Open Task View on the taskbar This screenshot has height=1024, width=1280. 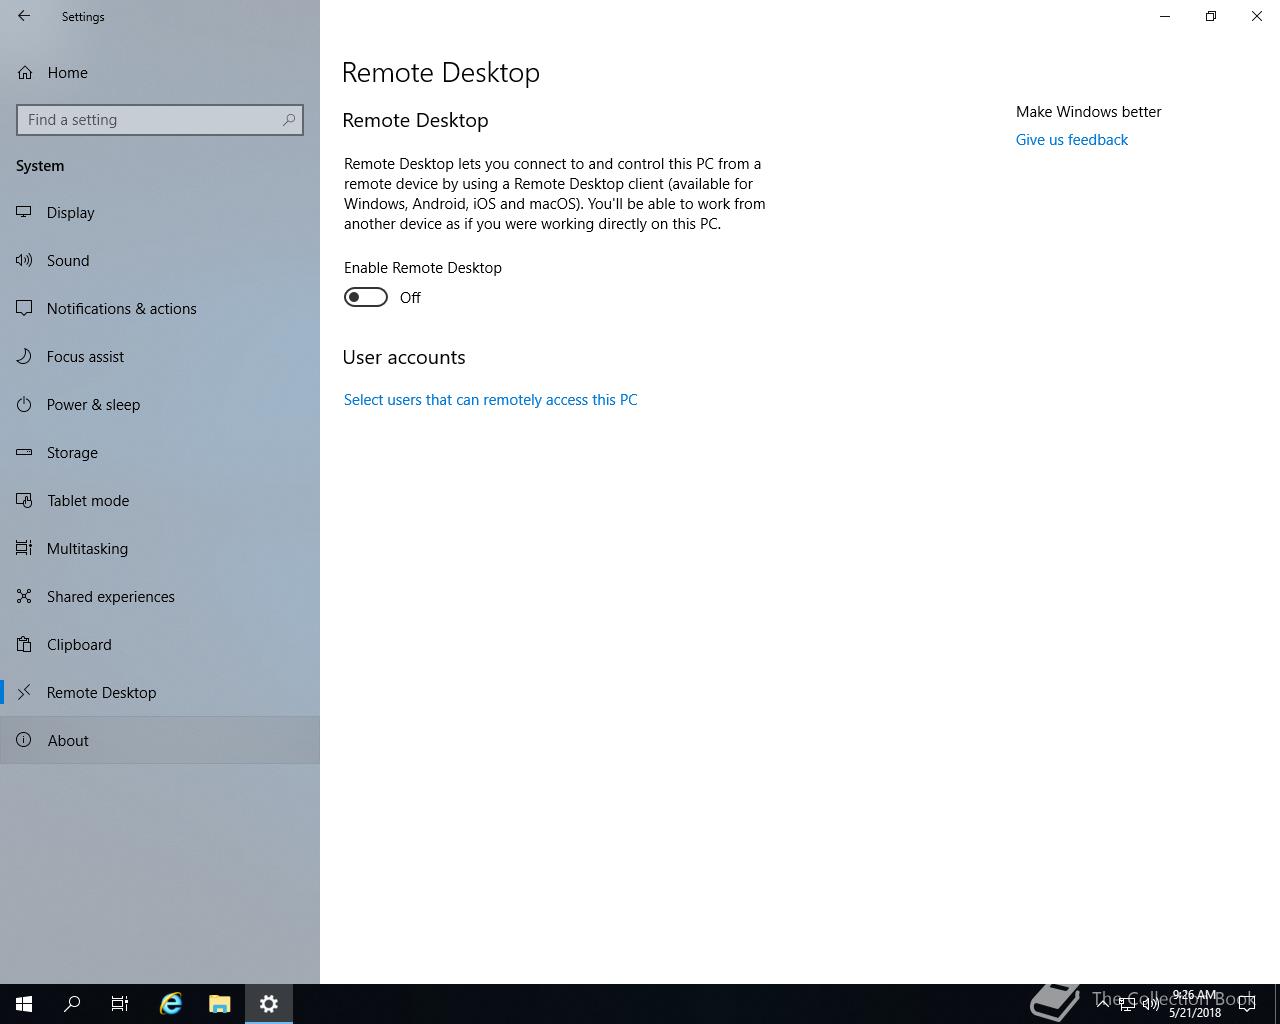[120, 1004]
